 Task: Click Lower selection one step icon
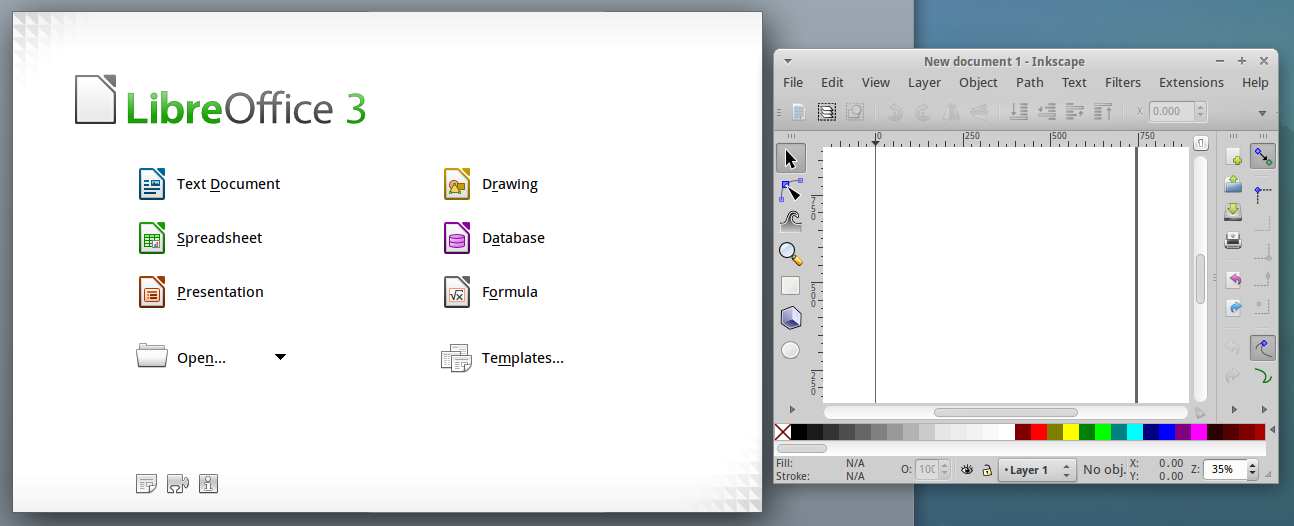pos(1047,112)
